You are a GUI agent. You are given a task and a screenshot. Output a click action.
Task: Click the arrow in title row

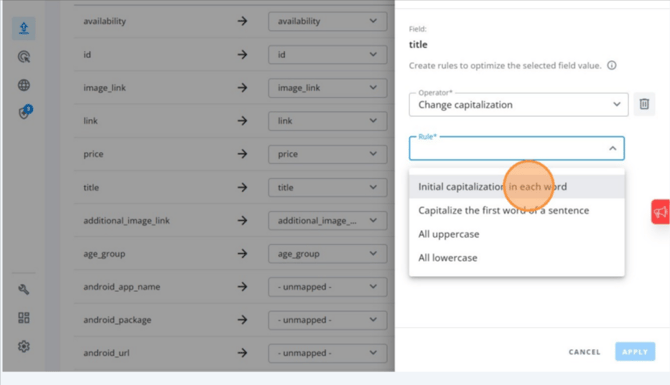tap(242, 187)
